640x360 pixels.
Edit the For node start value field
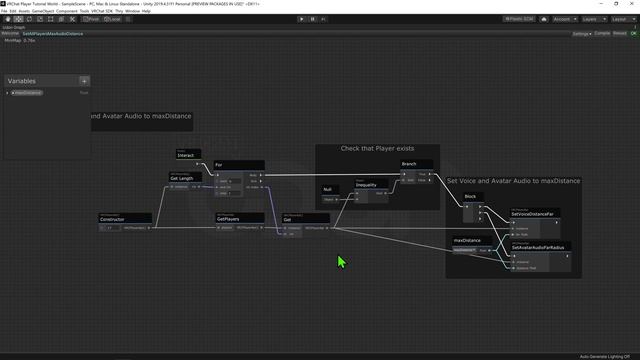click(x=235, y=181)
